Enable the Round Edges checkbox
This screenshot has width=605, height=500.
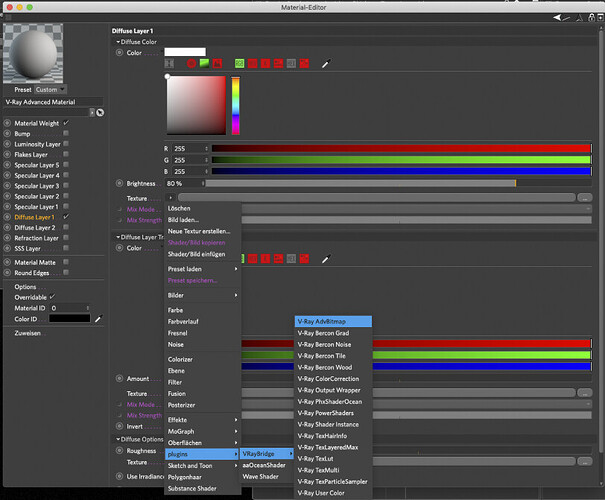coord(66,272)
